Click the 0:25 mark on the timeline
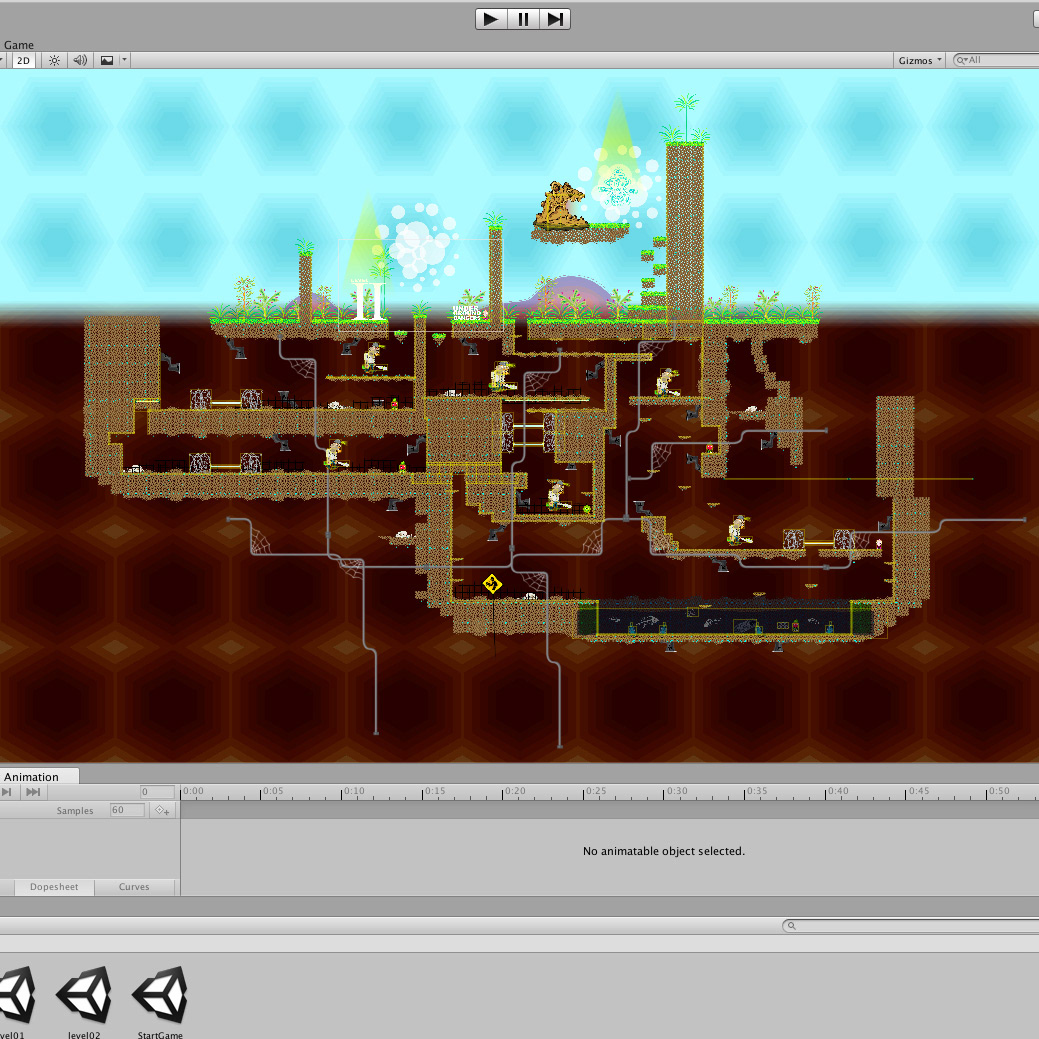1039x1039 pixels. coord(596,791)
